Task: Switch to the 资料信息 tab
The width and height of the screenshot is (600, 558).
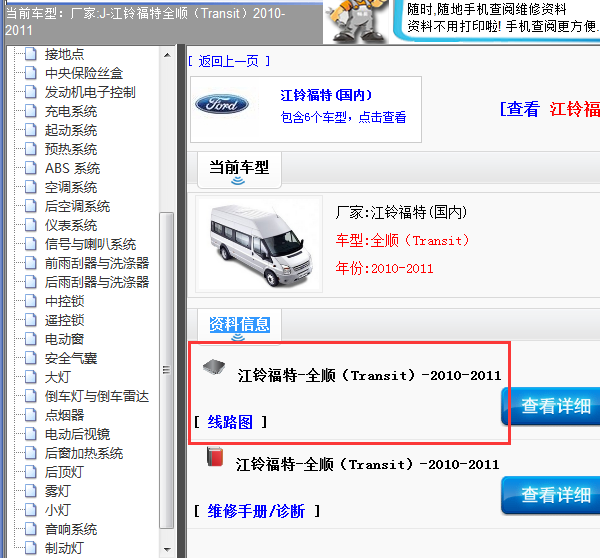Action: [240, 325]
